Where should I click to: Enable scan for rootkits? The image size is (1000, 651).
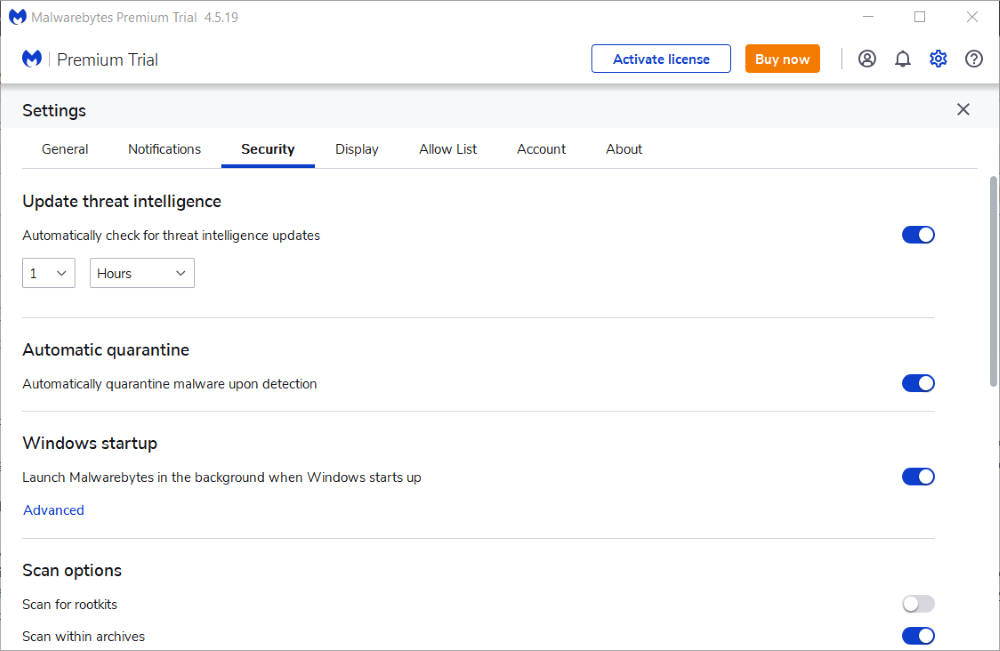point(918,604)
